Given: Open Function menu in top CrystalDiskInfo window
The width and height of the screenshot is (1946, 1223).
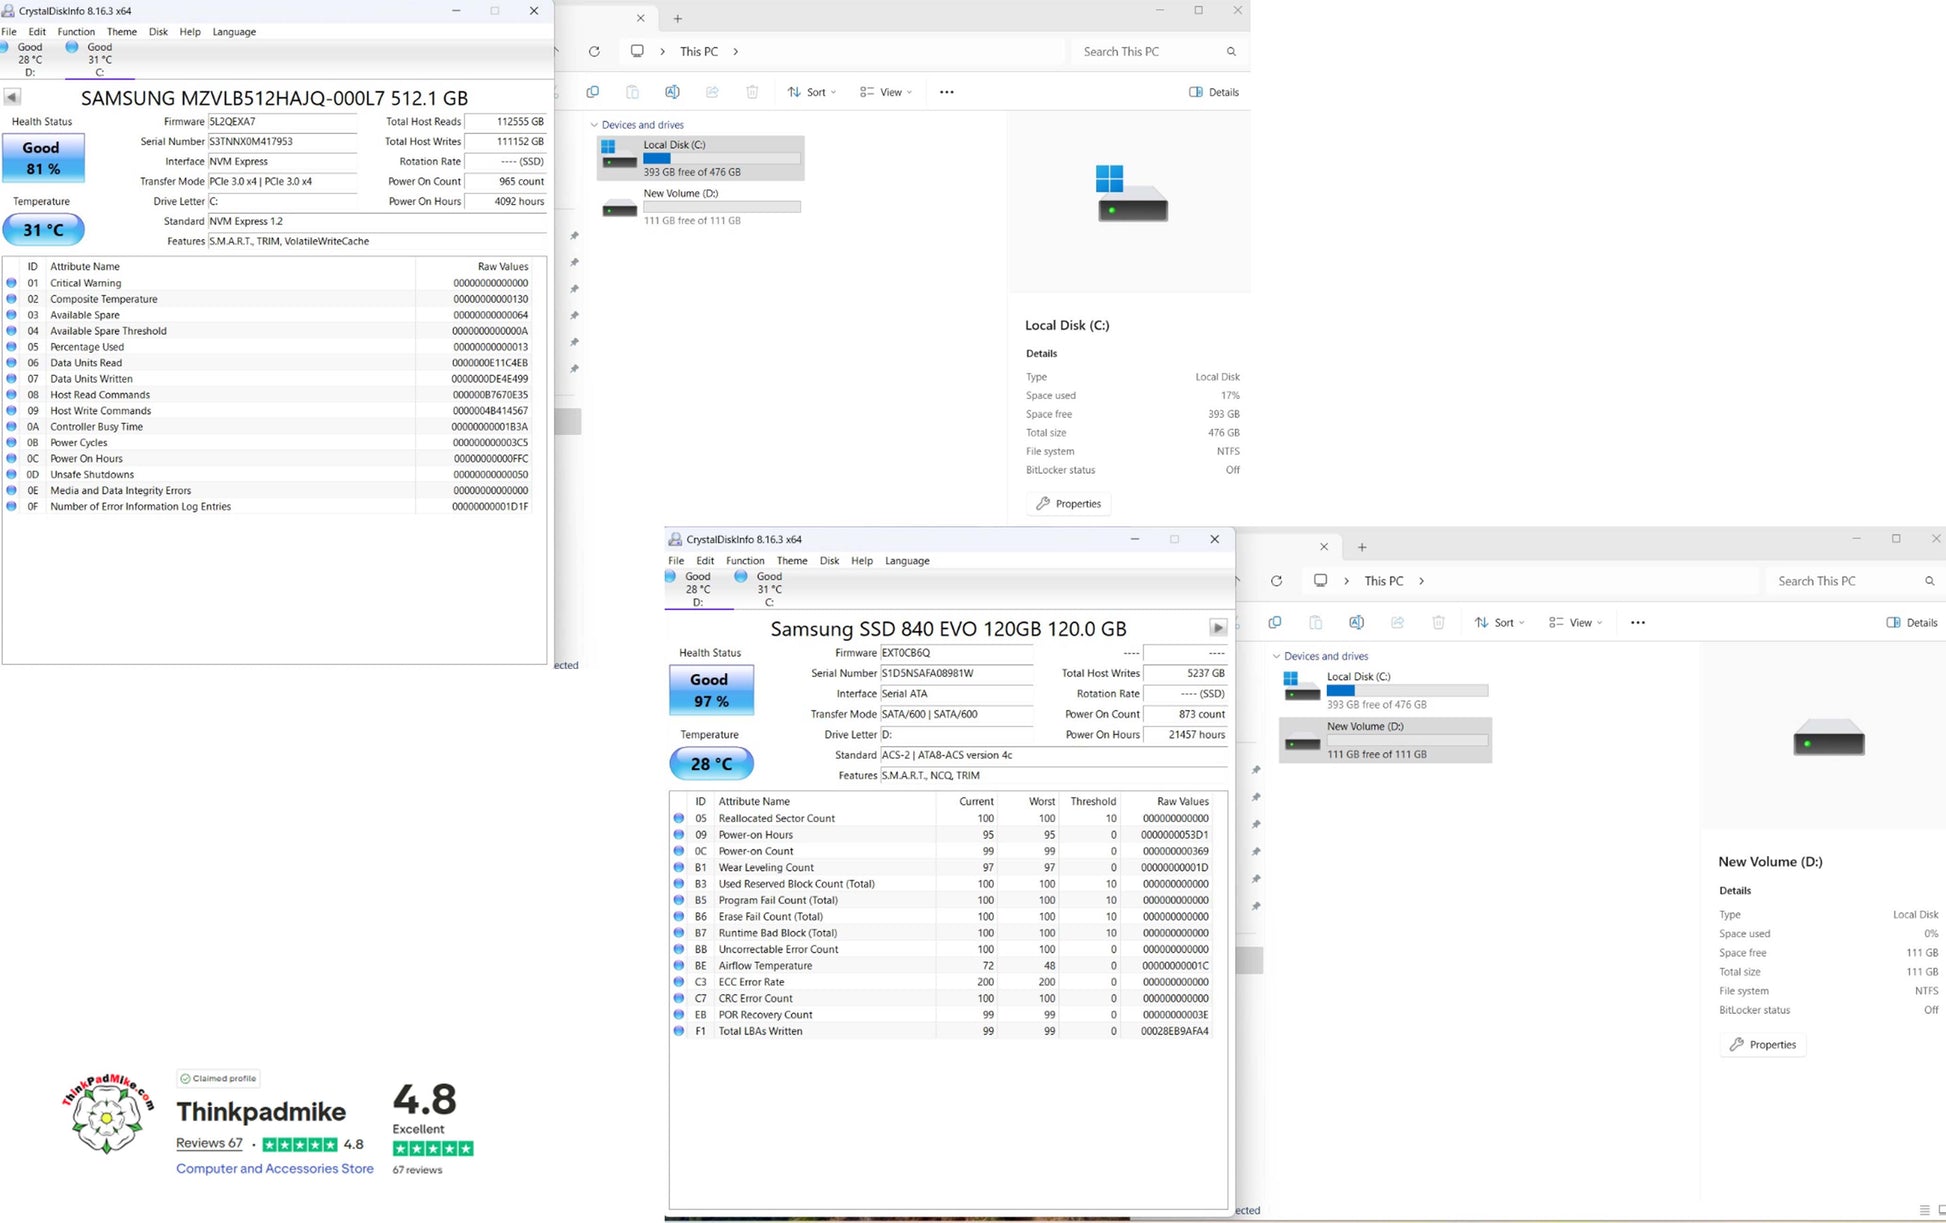Looking at the screenshot, I should [x=76, y=32].
